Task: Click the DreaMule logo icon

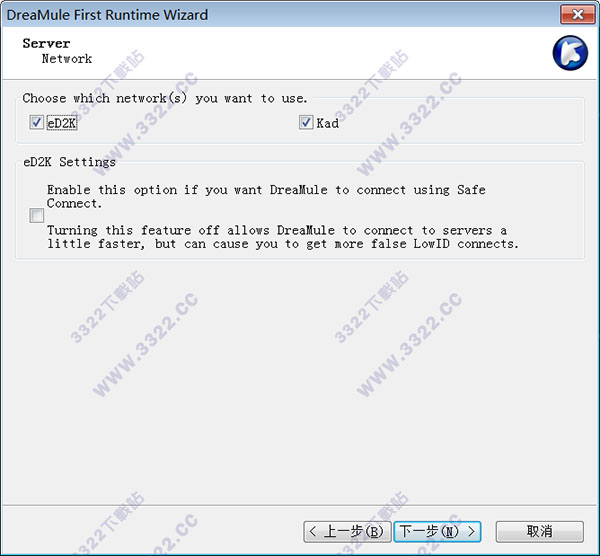Action: pos(570,53)
